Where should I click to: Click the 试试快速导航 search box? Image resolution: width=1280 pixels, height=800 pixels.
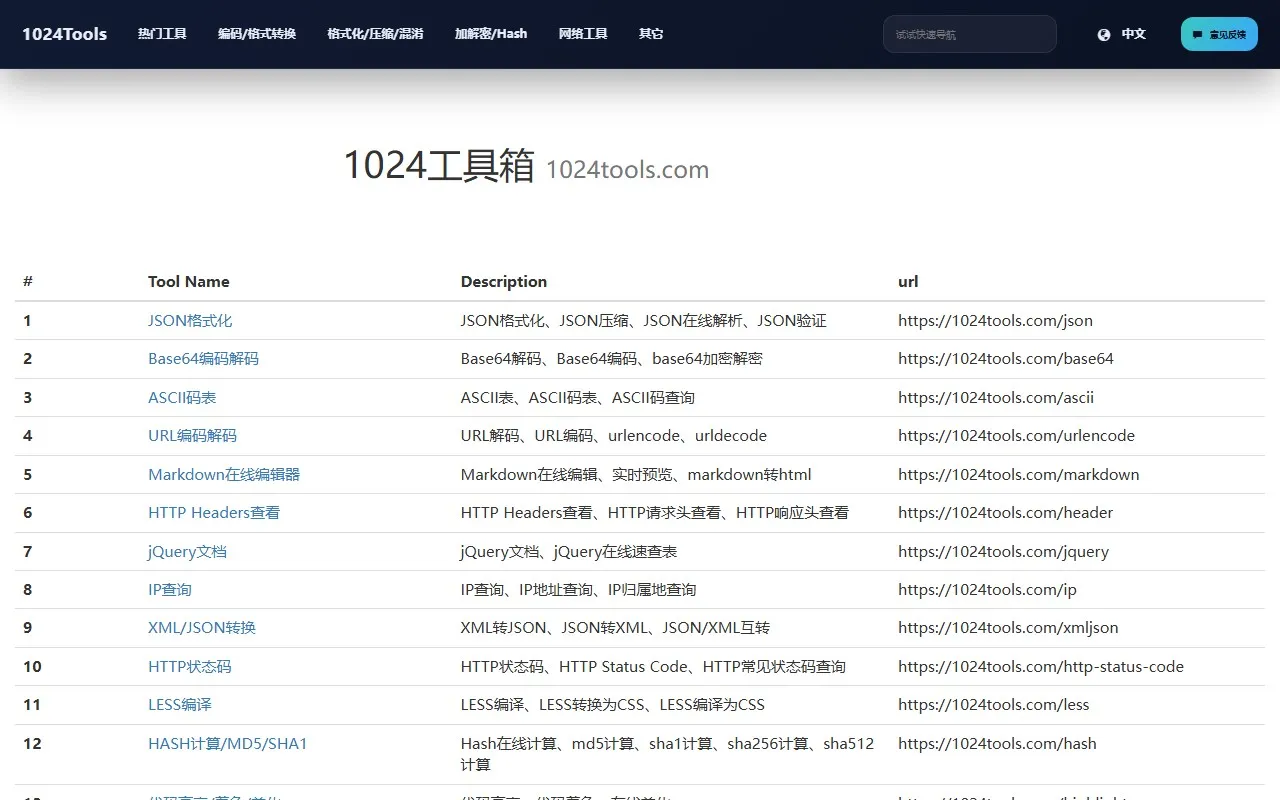969,33
